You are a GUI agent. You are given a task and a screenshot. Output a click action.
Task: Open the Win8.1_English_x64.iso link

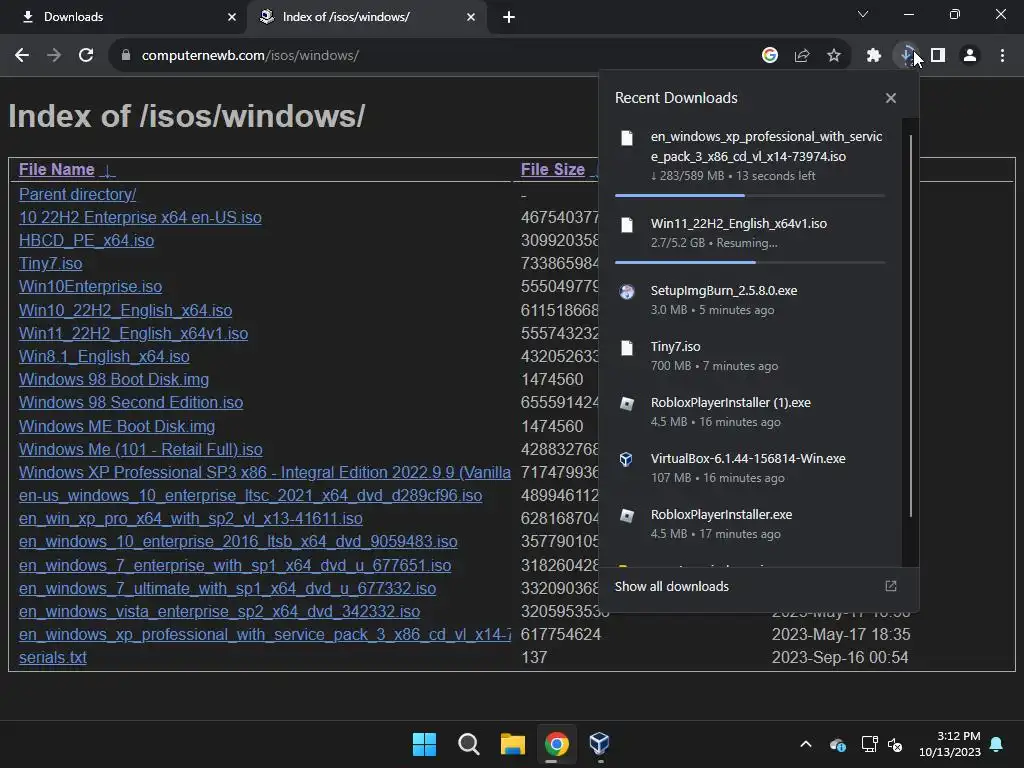pyautogui.click(x=104, y=357)
